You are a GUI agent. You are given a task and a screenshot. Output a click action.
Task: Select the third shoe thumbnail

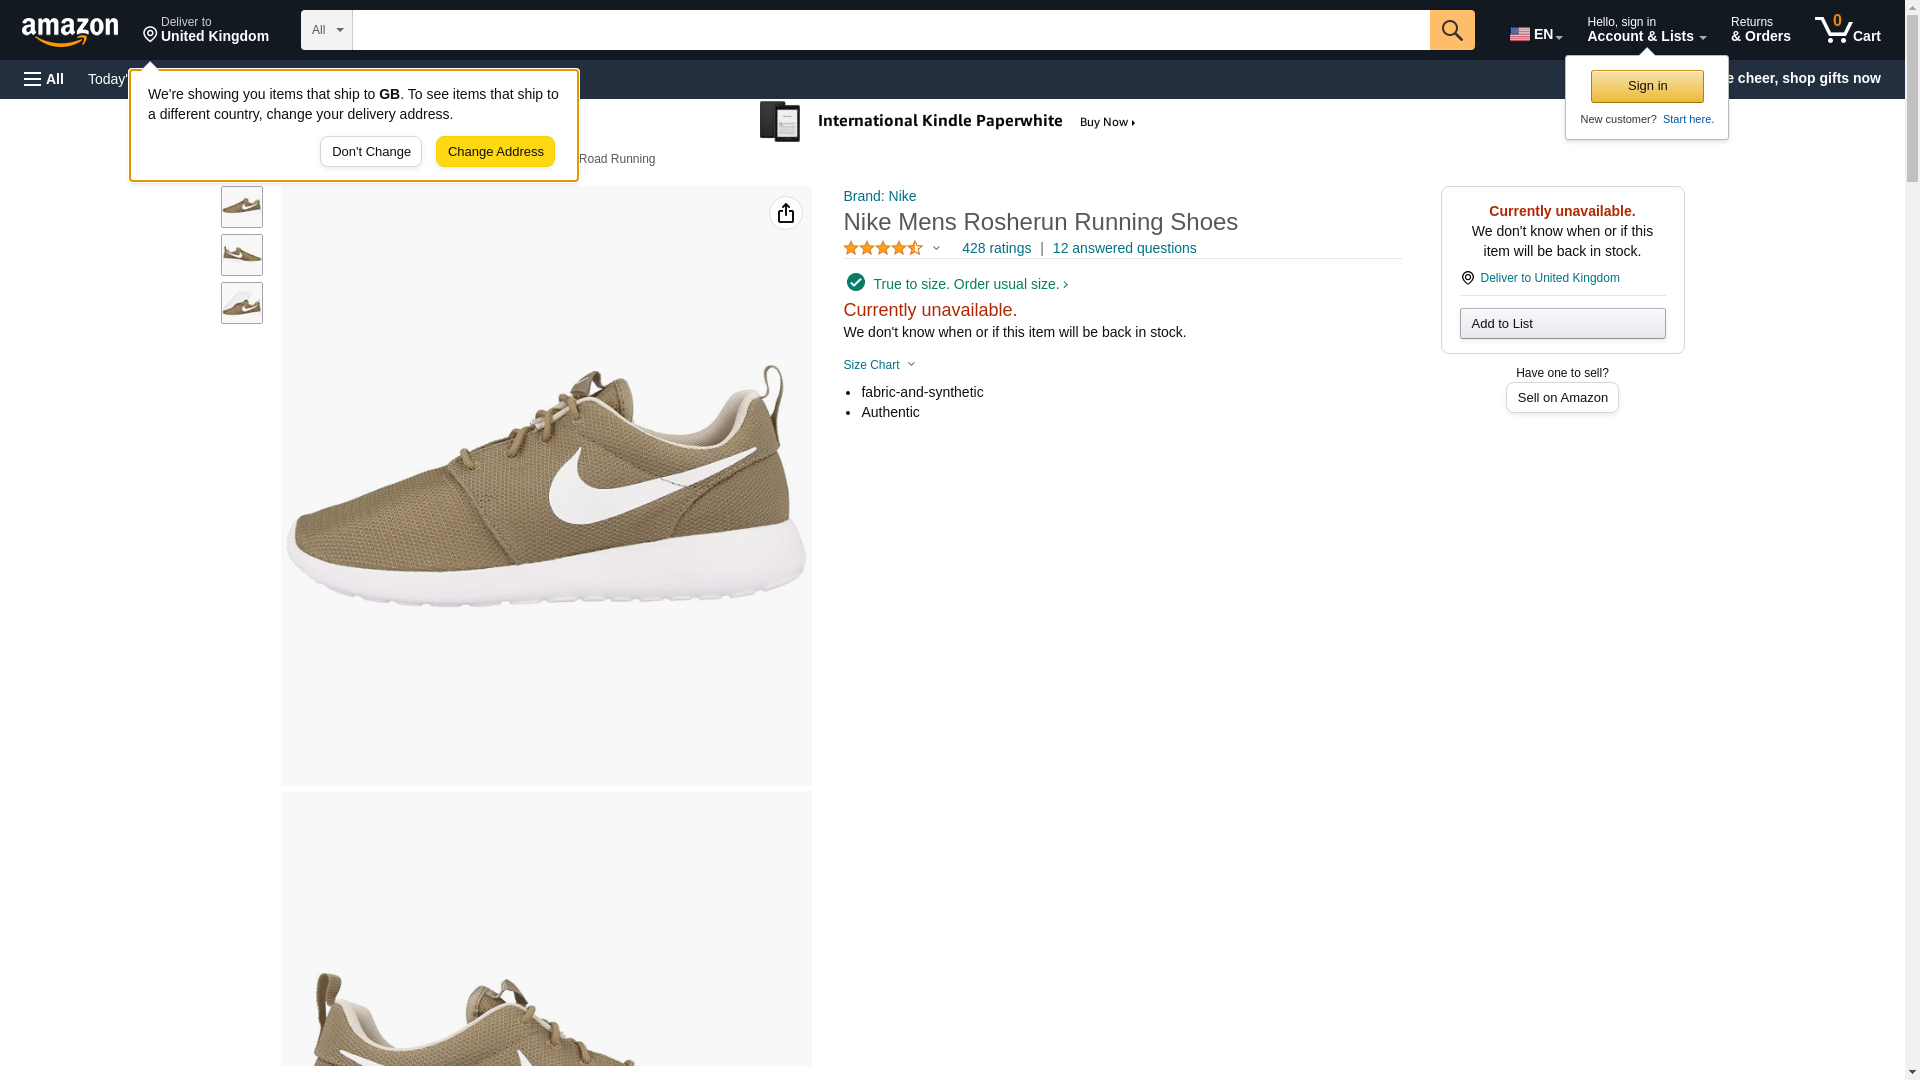coord(242,303)
